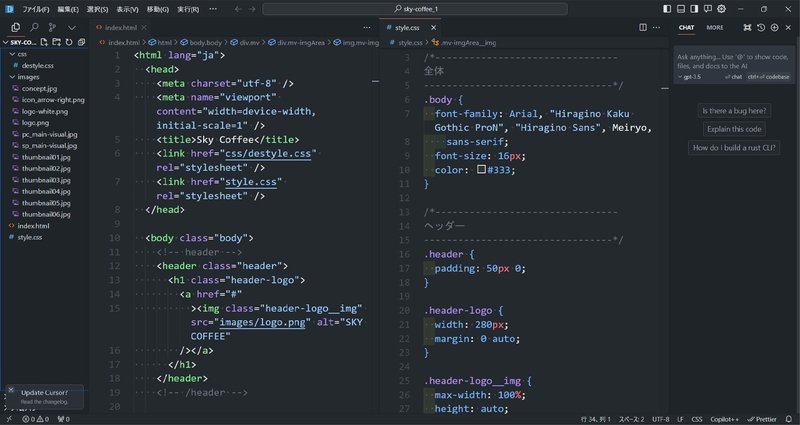Image resolution: width=800 pixels, height=425 pixels.
Task: Open style.css in file tree
Action: click(30, 237)
